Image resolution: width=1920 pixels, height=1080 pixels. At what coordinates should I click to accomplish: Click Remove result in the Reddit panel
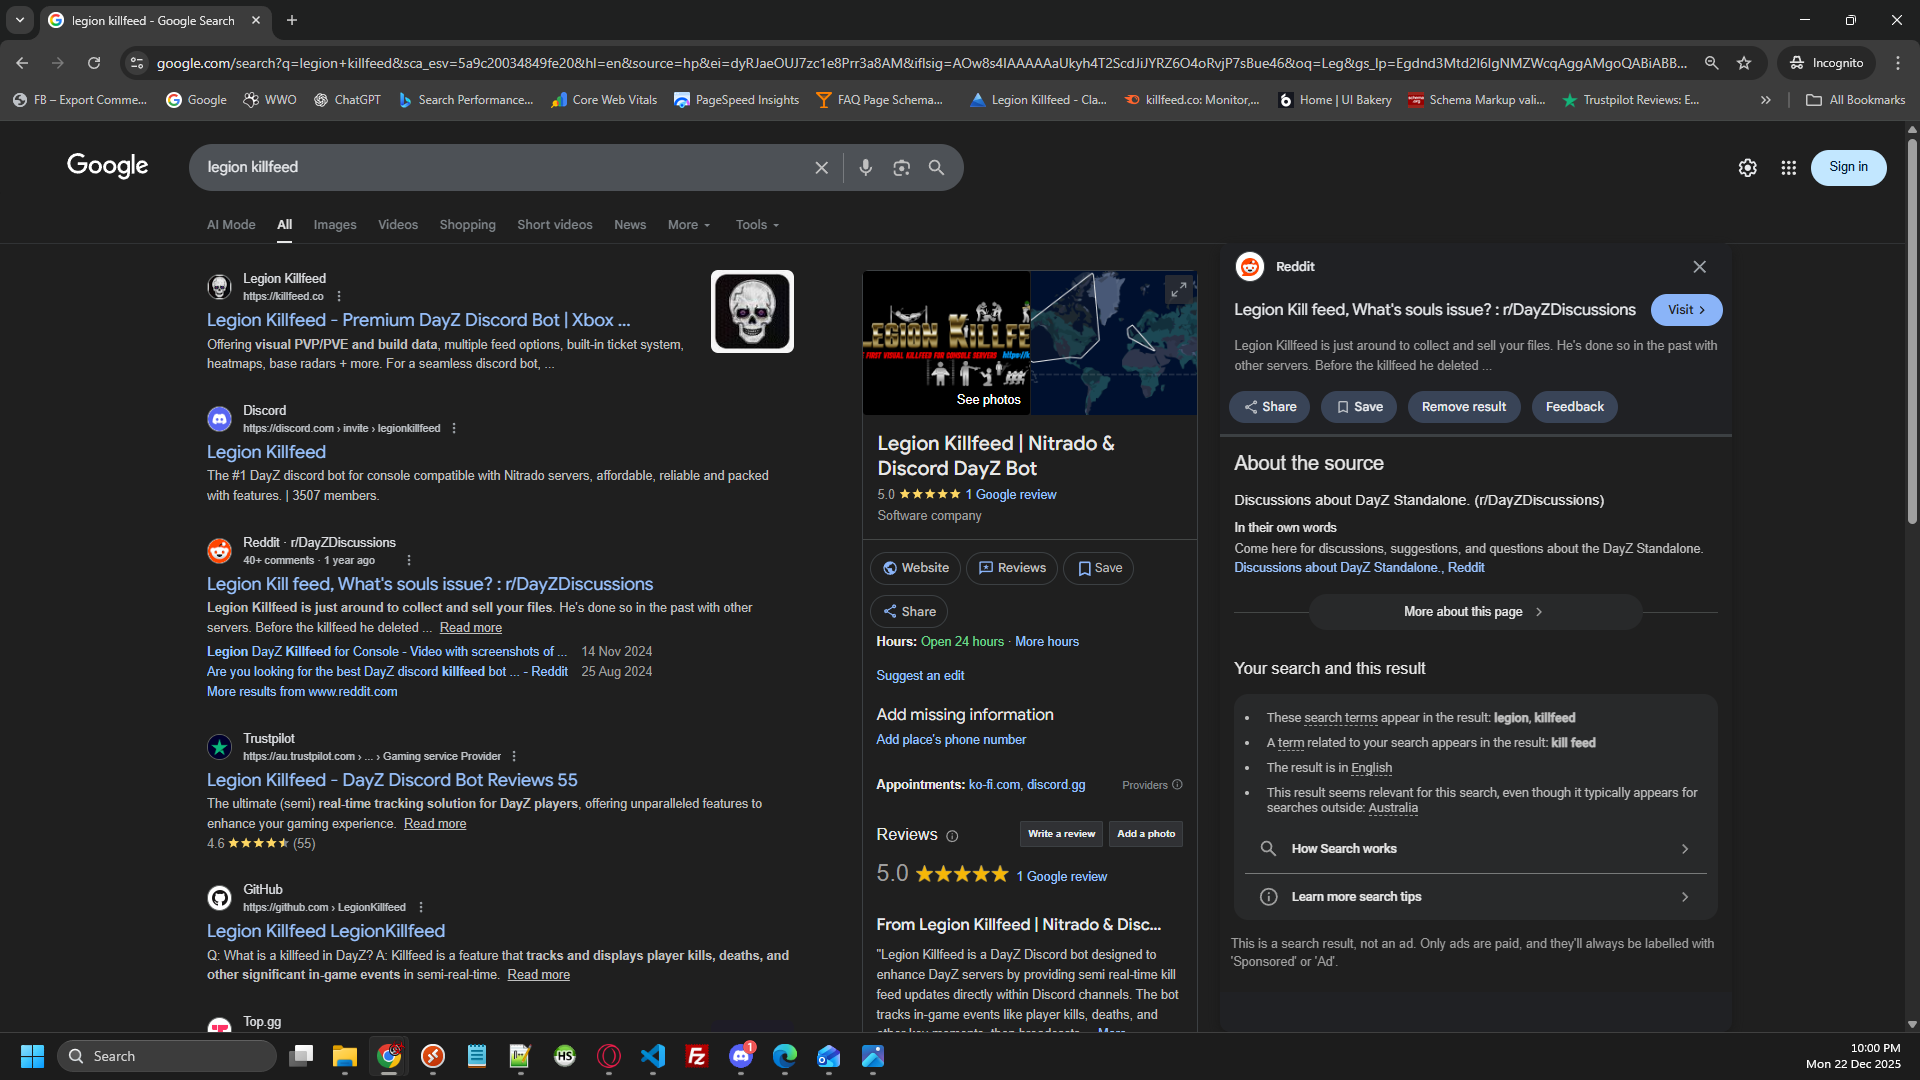click(x=1464, y=407)
